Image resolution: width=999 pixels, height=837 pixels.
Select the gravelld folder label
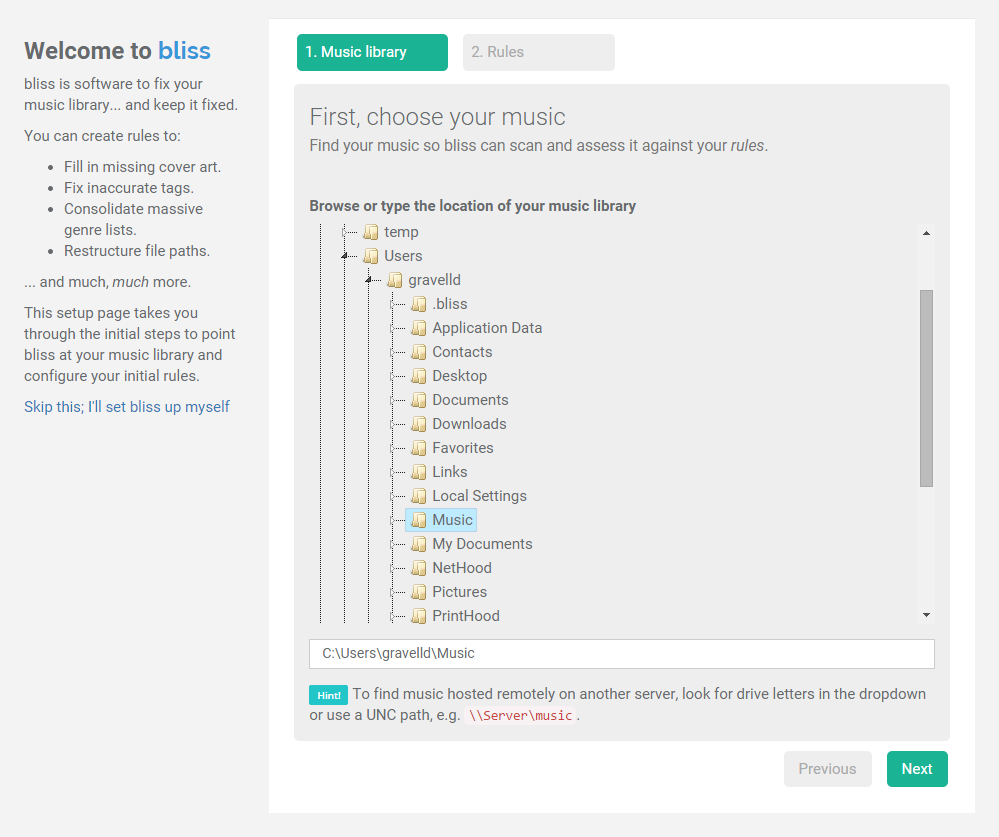pyautogui.click(x=435, y=280)
